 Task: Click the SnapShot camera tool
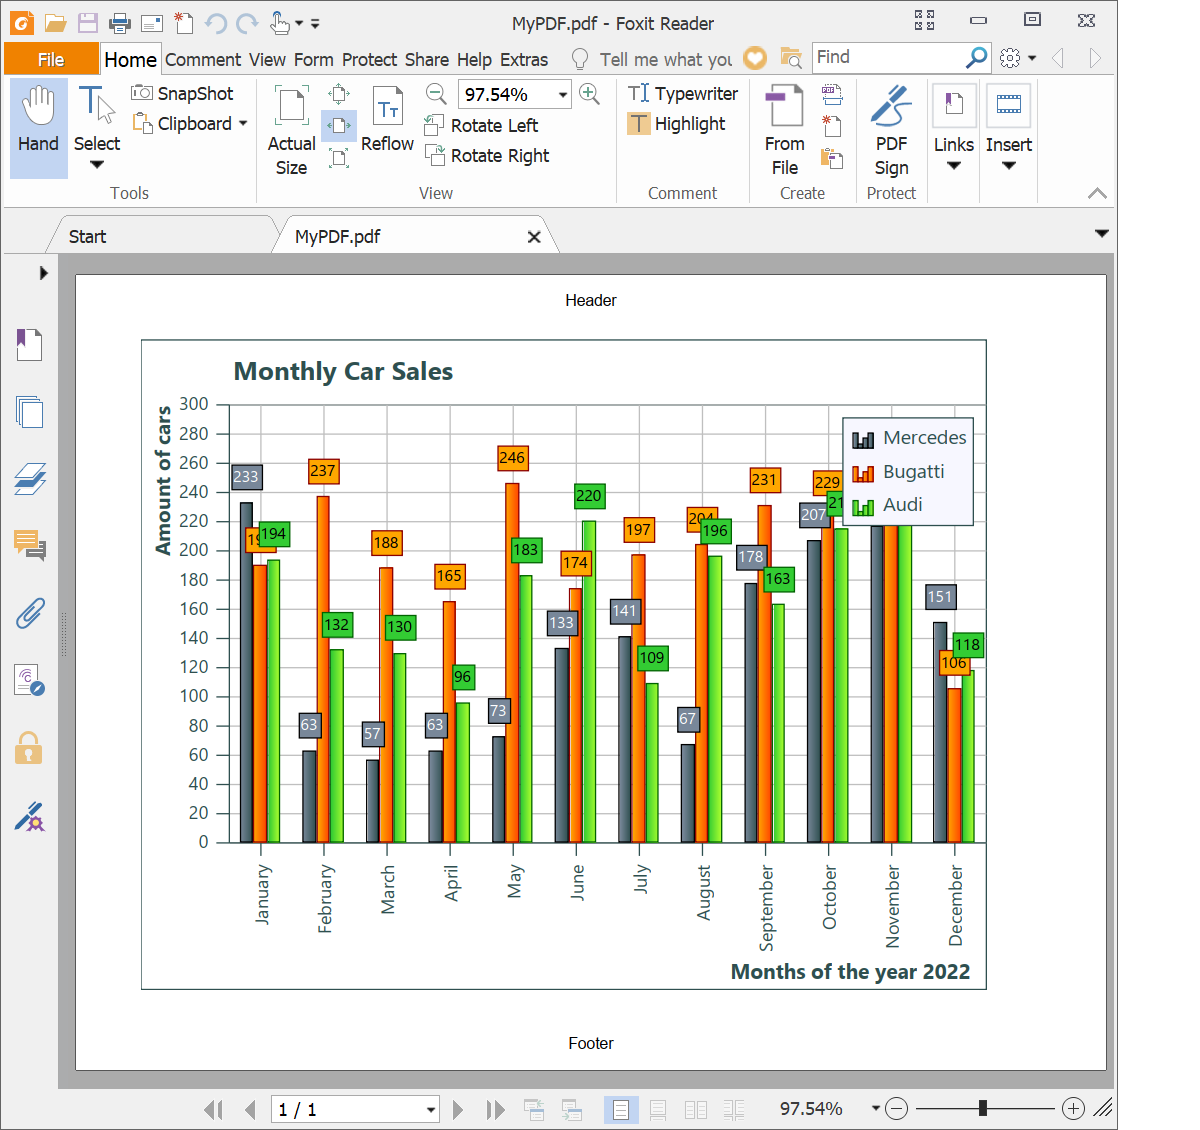pyautogui.click(x=184, y=93)
